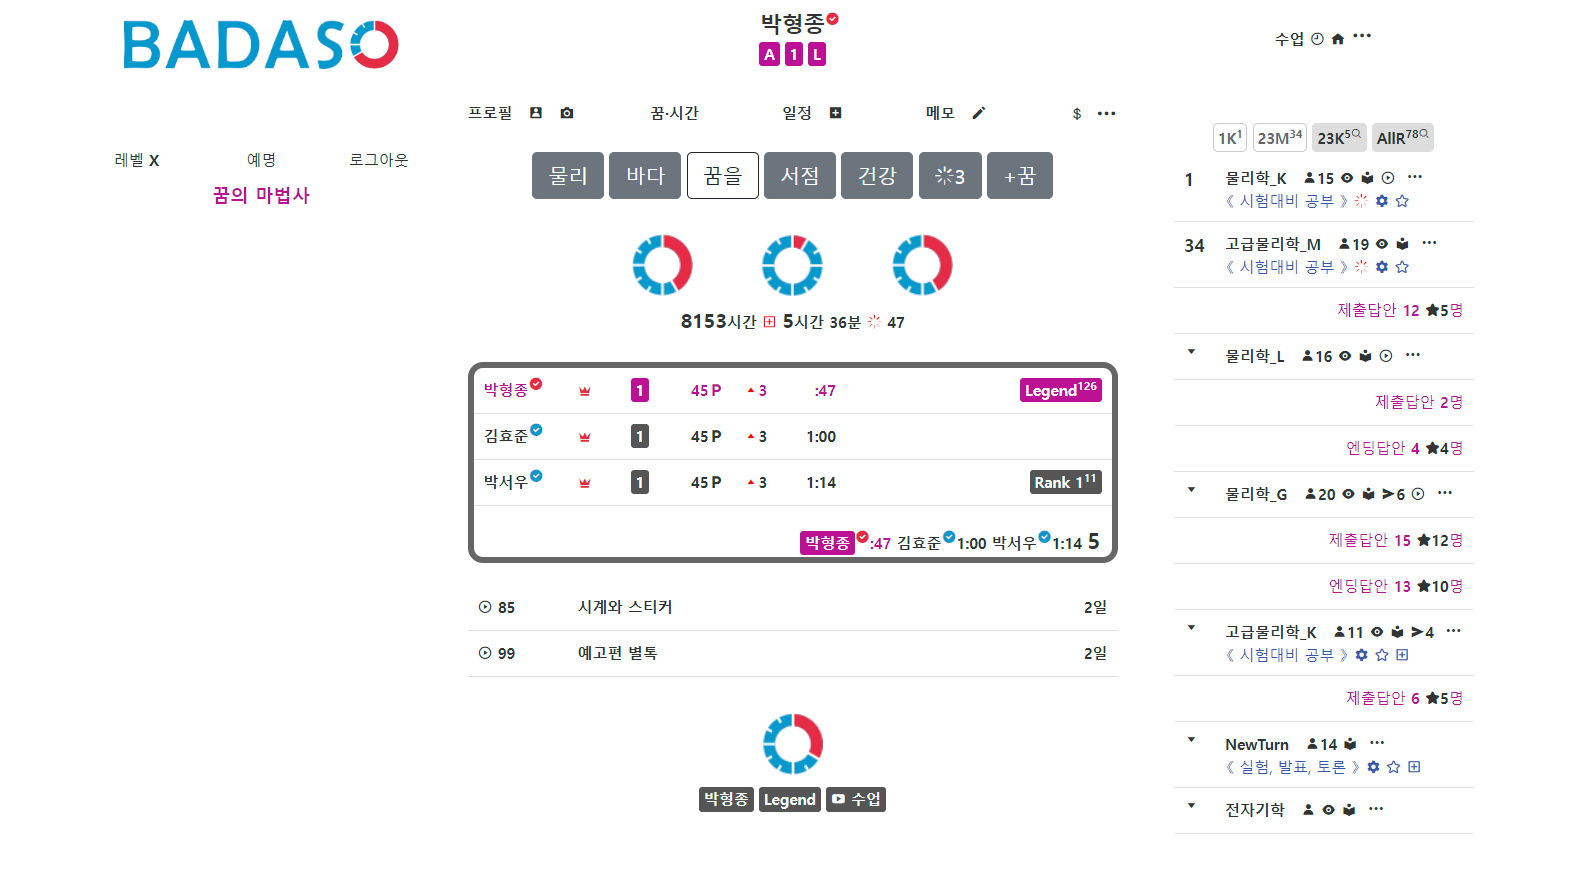Click the home icon beside 수업

coord(1337,39)
